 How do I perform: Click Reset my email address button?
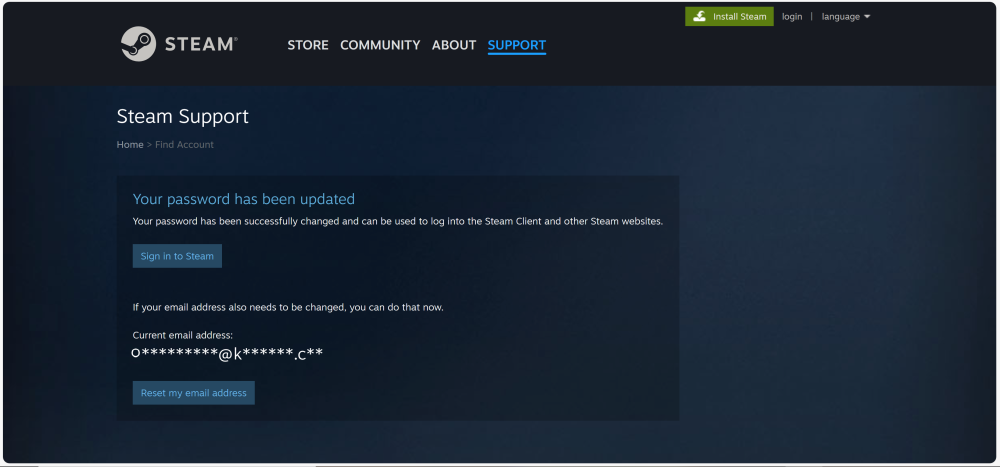coord(194,393)
